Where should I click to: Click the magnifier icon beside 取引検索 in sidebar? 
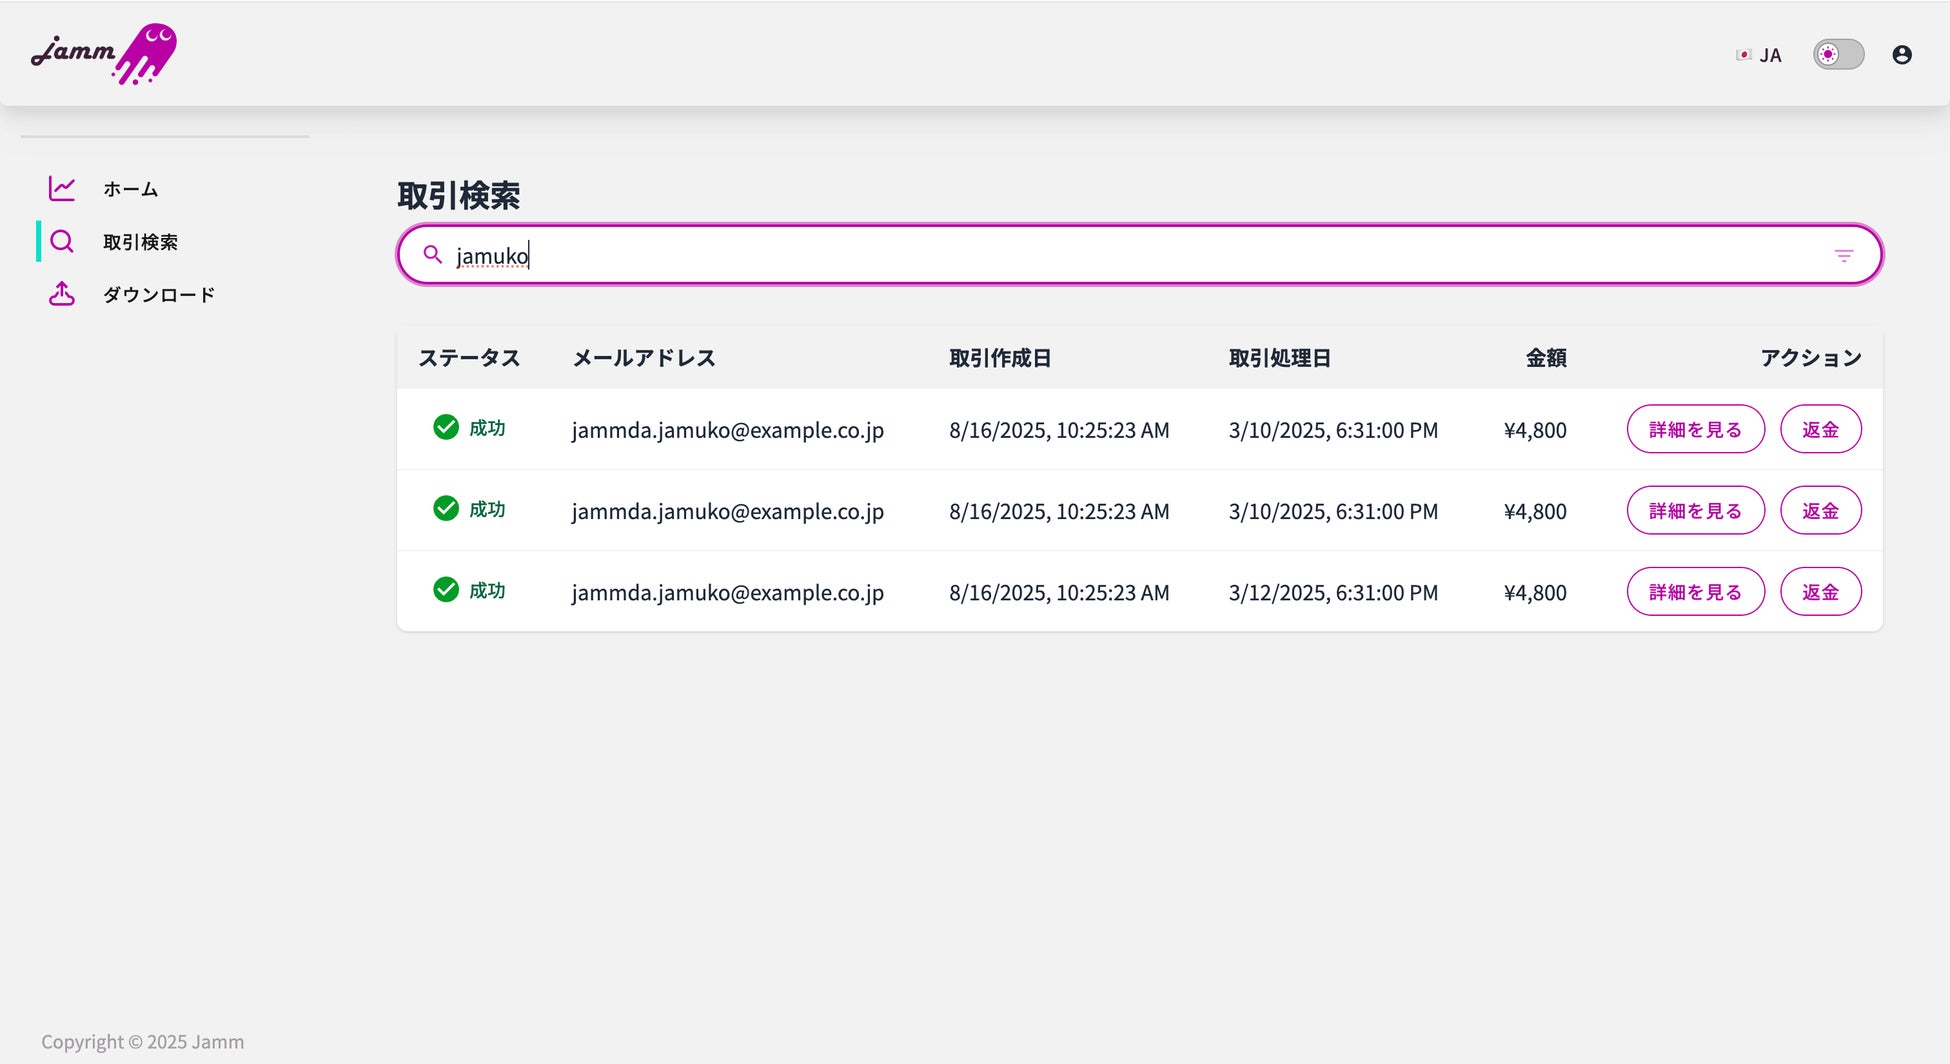62,241
